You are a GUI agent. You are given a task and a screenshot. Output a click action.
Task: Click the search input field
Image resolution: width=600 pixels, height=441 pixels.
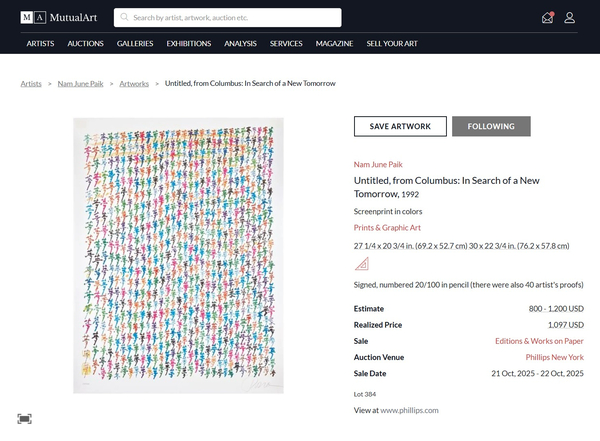[233, 18]
